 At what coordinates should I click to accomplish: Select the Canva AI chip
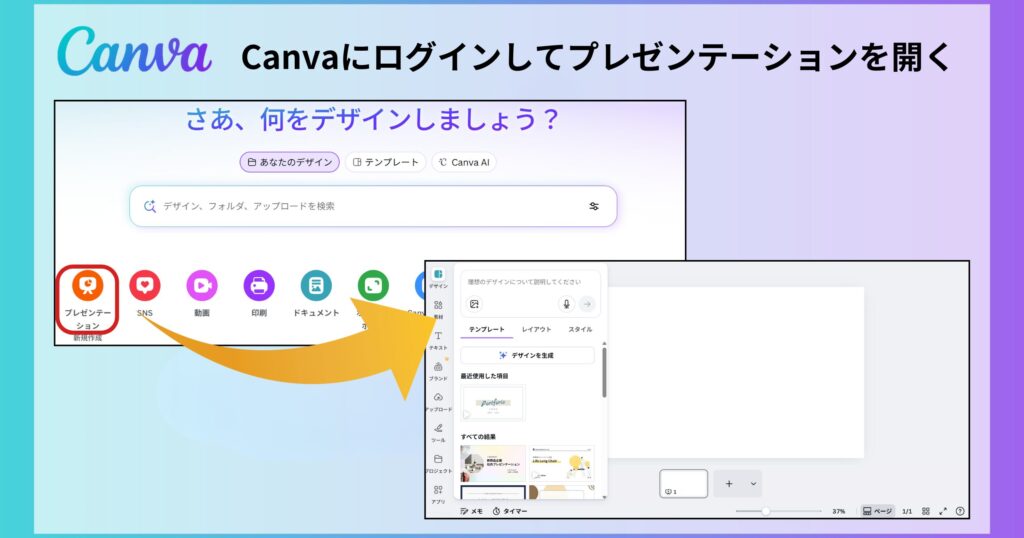(x=464, y=162)
